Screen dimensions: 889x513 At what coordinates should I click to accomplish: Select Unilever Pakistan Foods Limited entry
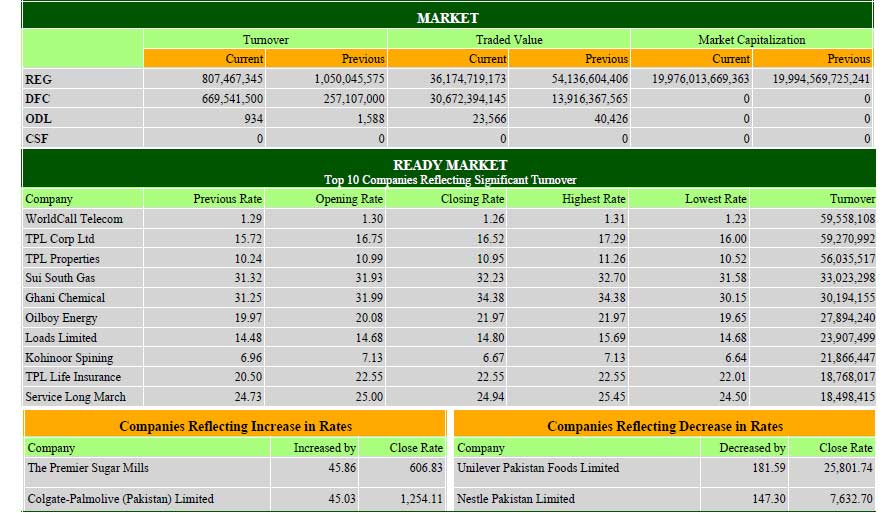pos(538,468)
